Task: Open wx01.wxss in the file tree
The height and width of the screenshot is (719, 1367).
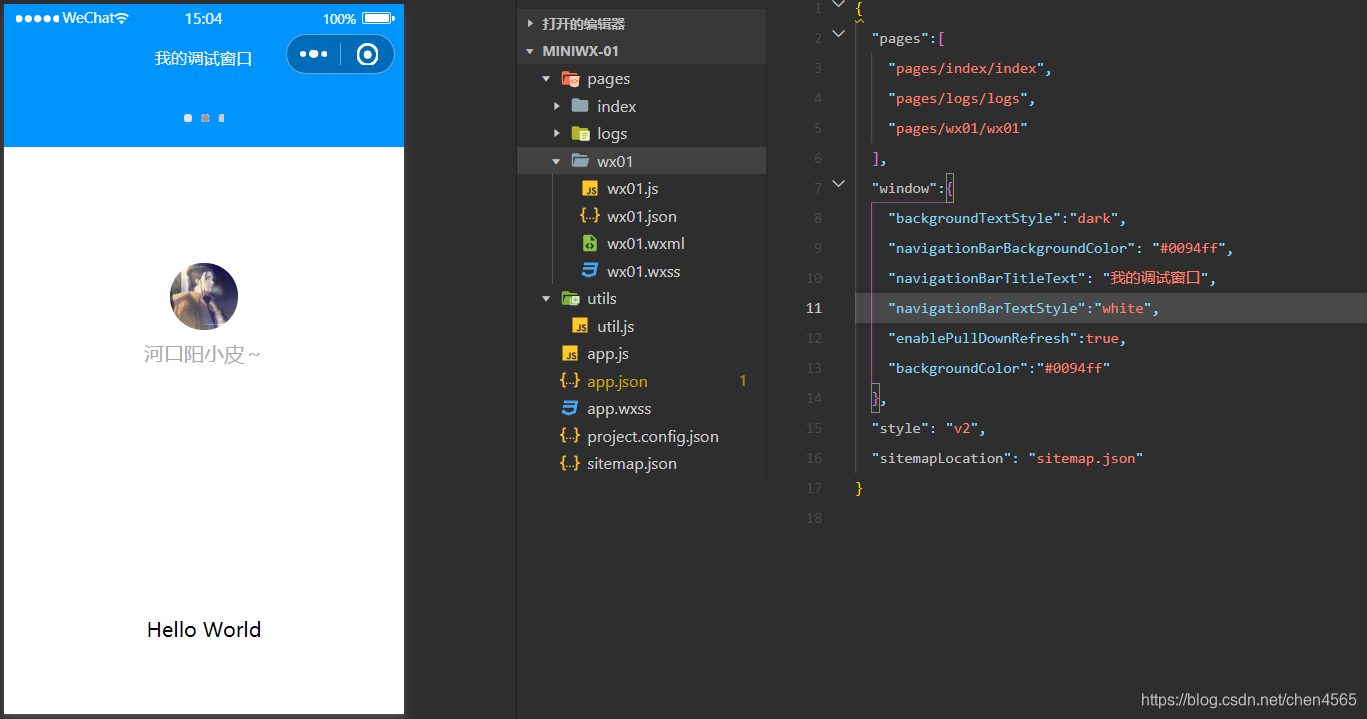Action: (644, 271)
